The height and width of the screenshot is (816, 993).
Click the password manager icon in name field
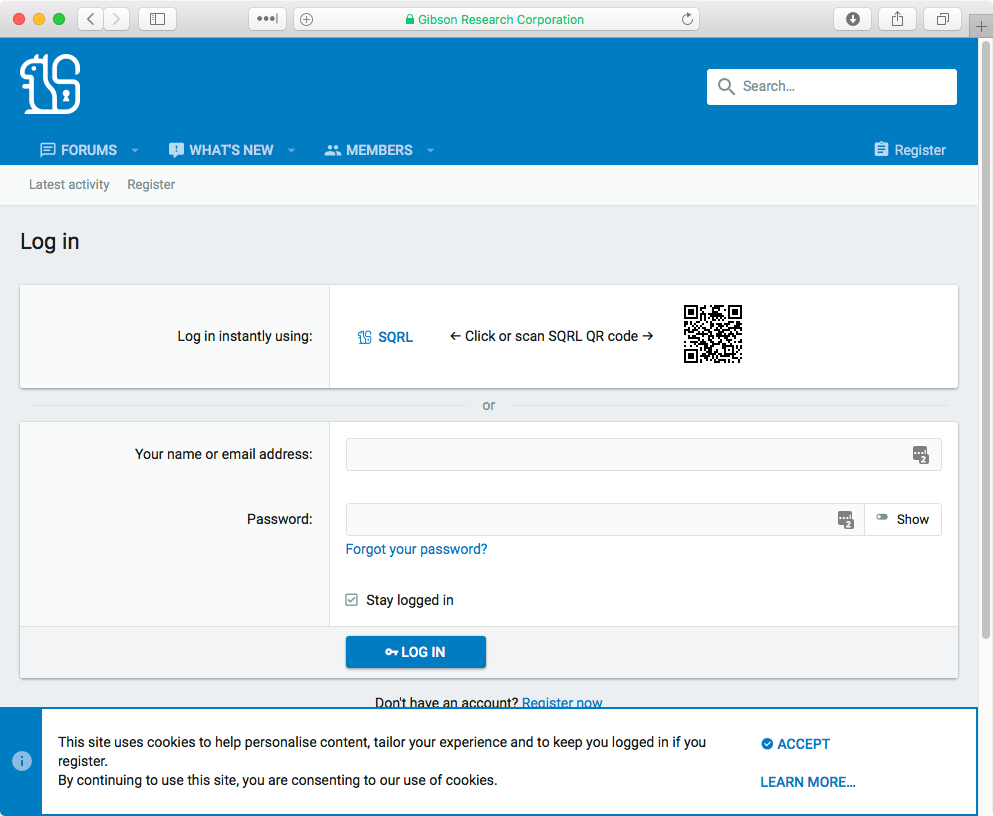tap(920, 455)
